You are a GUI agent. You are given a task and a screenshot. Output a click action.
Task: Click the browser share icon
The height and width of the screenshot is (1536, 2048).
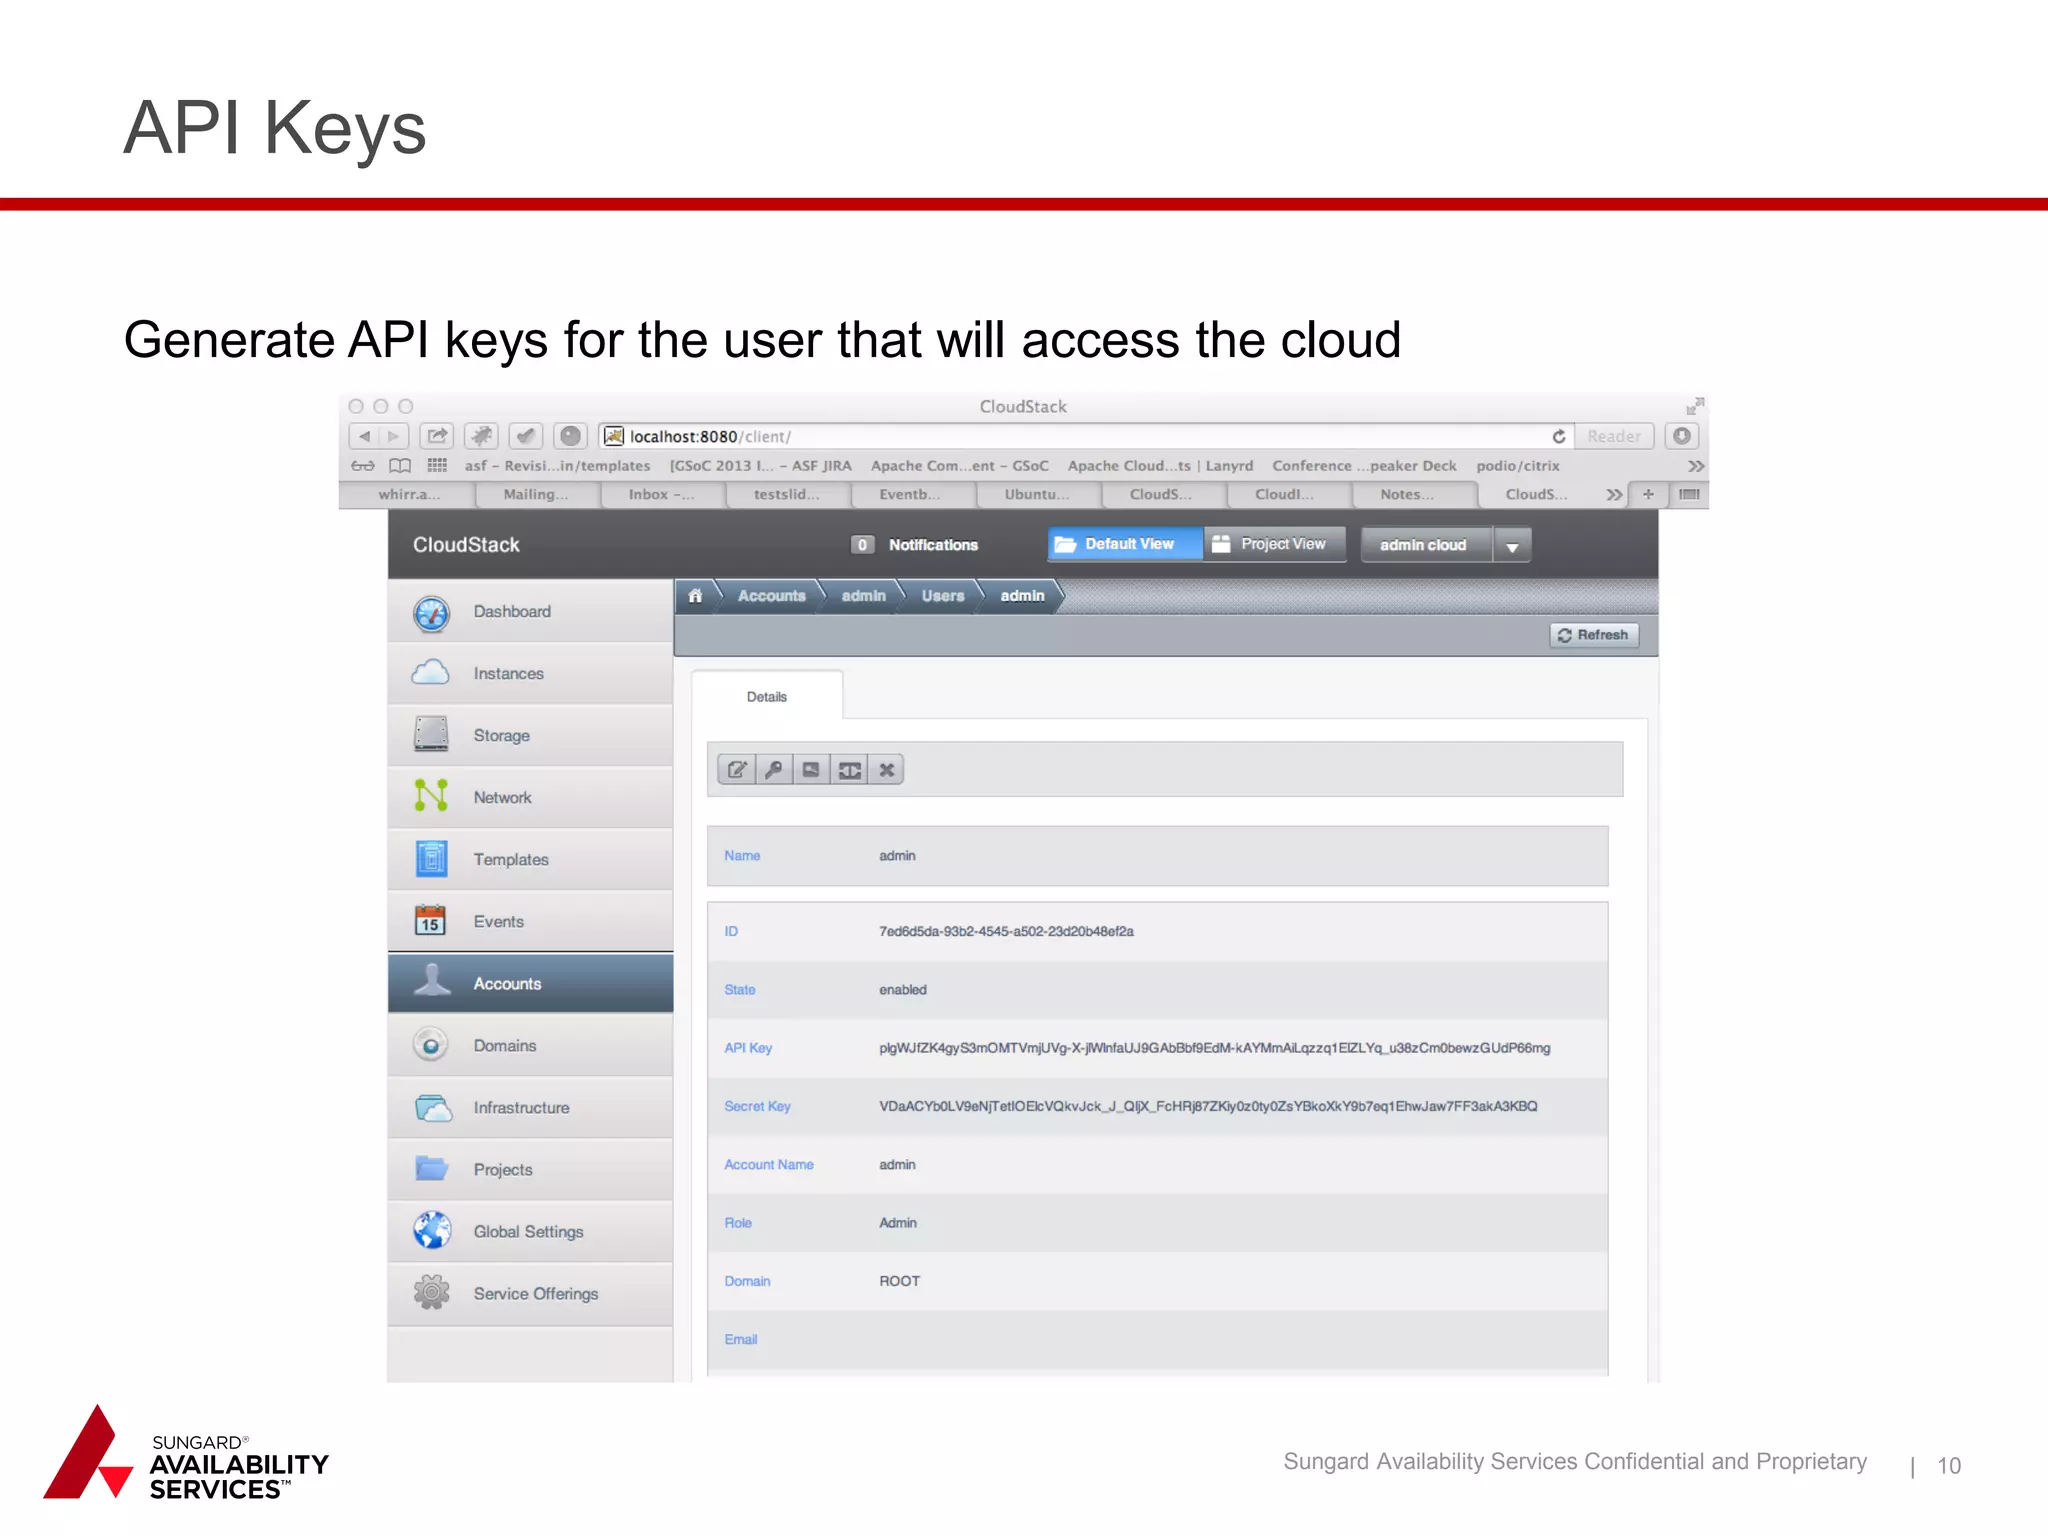pos(437,436)
